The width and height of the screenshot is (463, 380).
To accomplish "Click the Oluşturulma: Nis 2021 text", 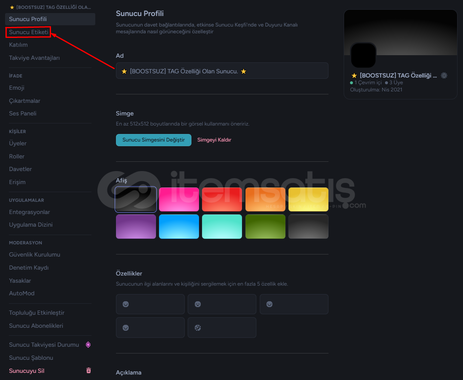I will coord(376,90).
